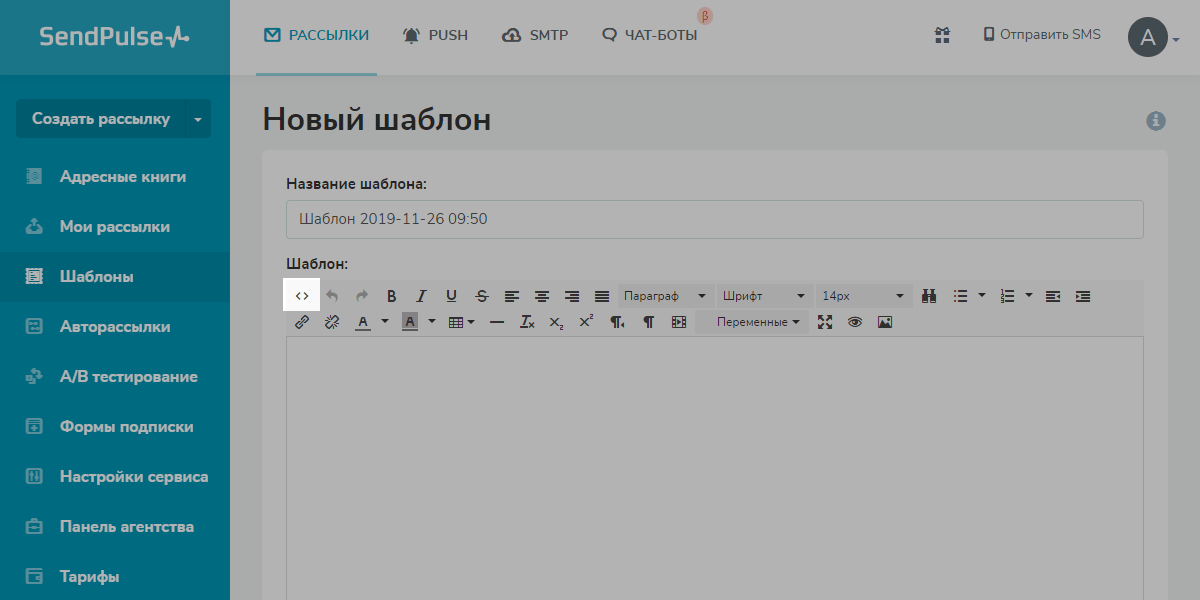Insert a horizontal line
Viewport: 1200px width, 600px height.
497,322
